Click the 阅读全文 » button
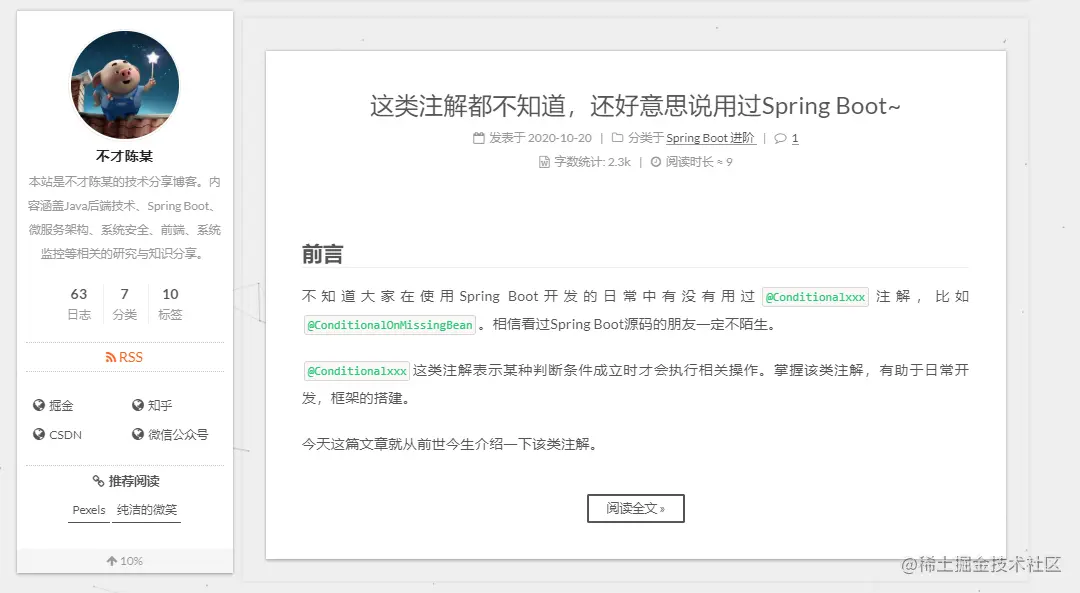 [636, 508]
